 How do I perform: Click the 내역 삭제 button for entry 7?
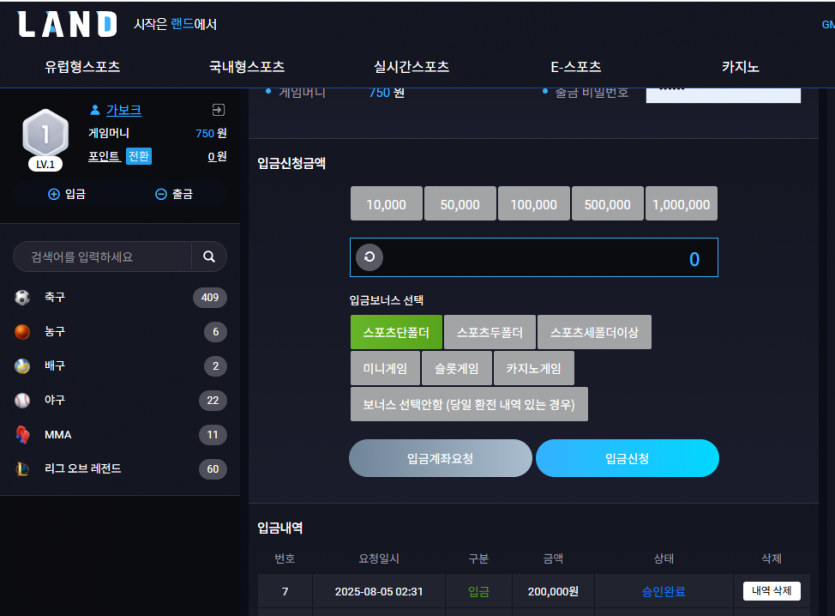tap(772, 591)
